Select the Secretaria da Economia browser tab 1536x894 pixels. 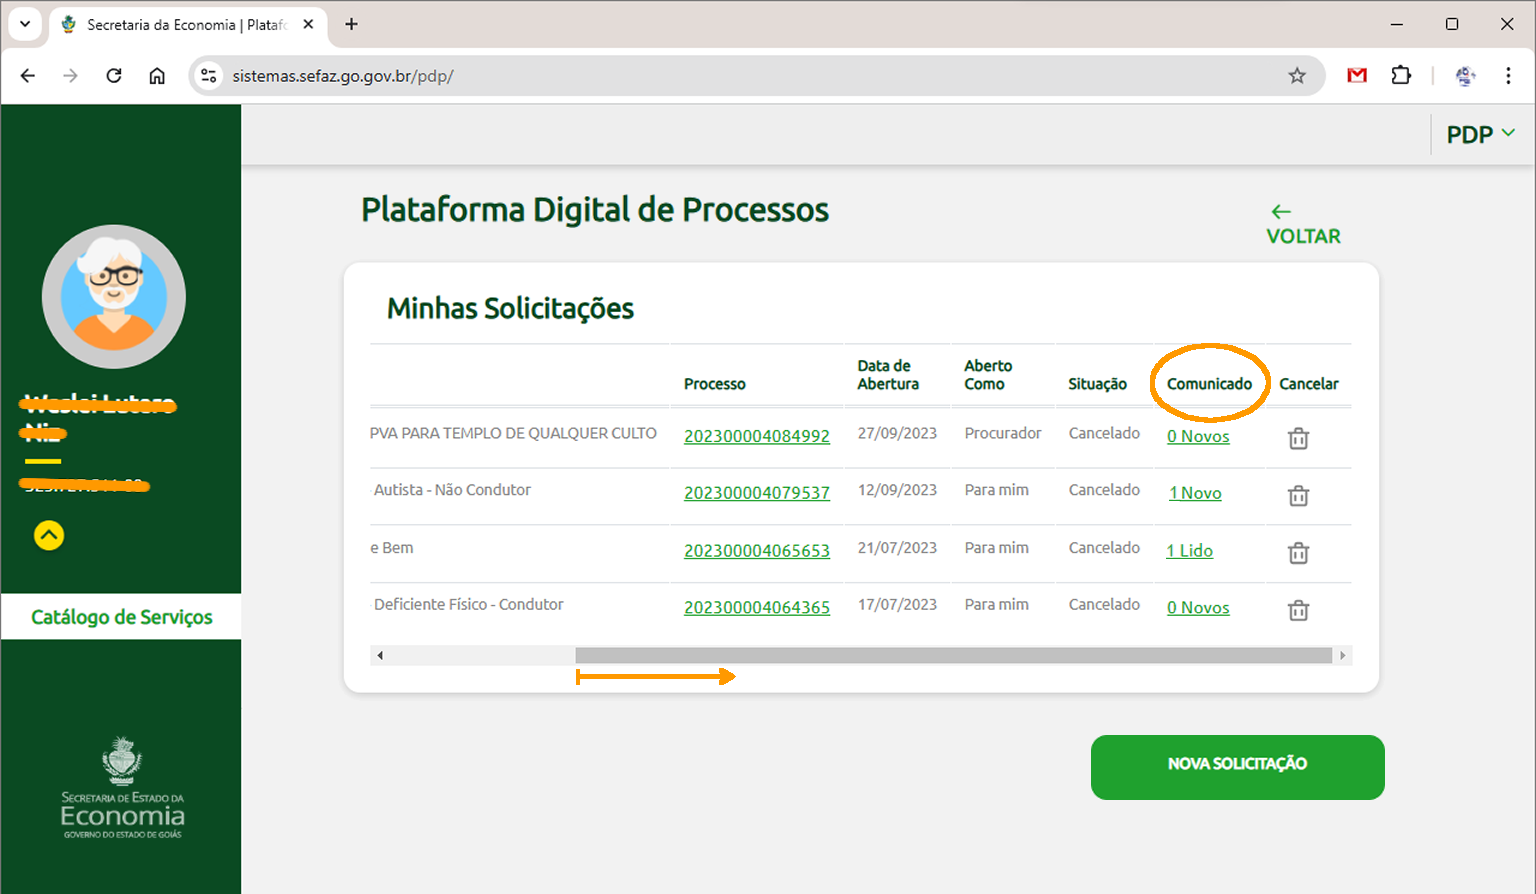click(x=180, y=24)
